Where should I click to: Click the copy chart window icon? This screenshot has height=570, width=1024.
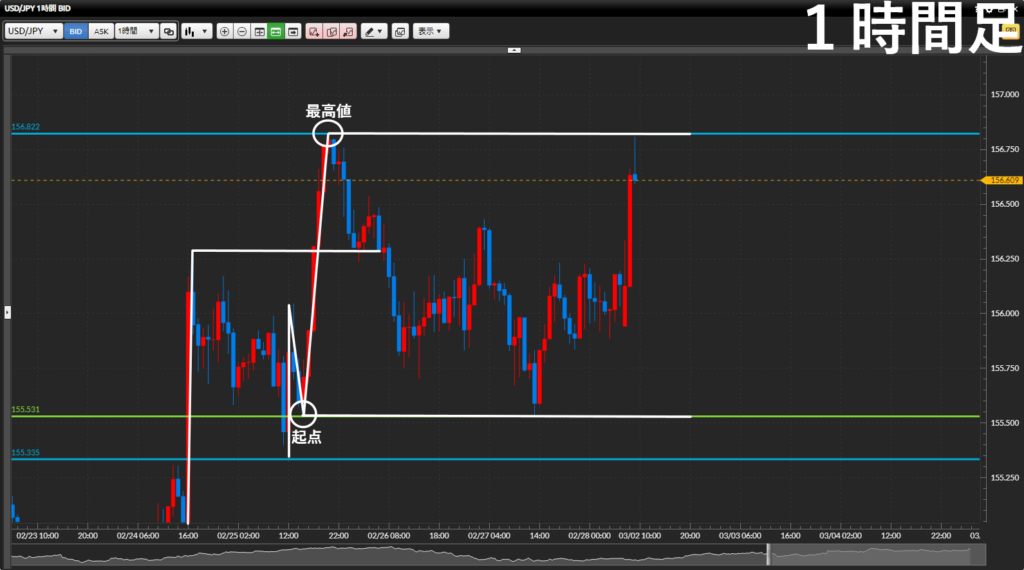coord(400,31)
